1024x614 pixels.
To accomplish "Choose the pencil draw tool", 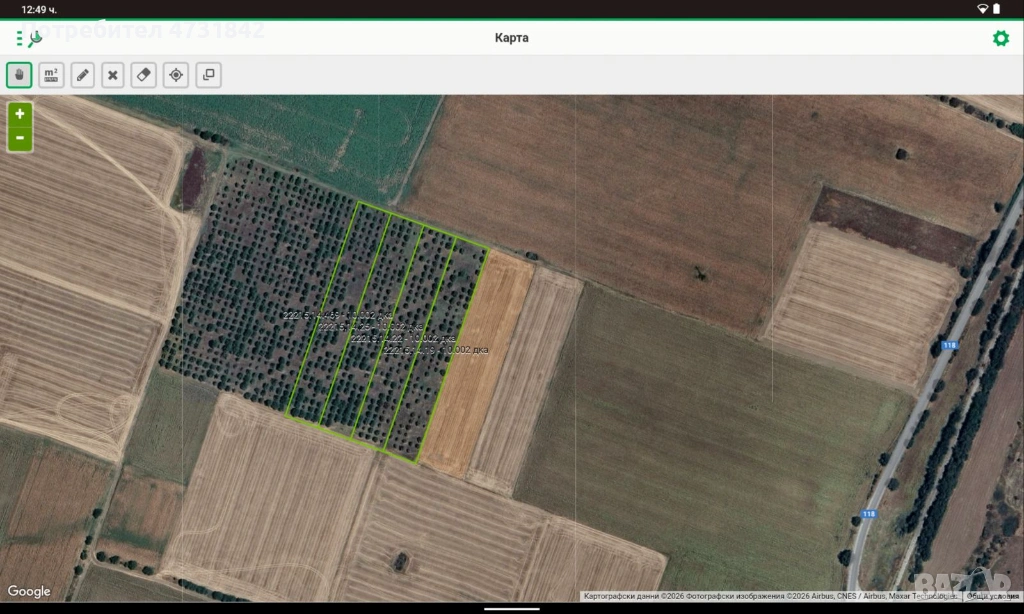I will [x=83, y=75].
